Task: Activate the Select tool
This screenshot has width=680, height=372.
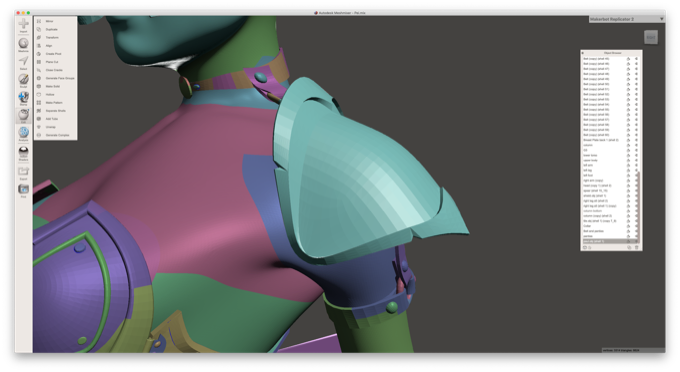Action: [23, 62]
